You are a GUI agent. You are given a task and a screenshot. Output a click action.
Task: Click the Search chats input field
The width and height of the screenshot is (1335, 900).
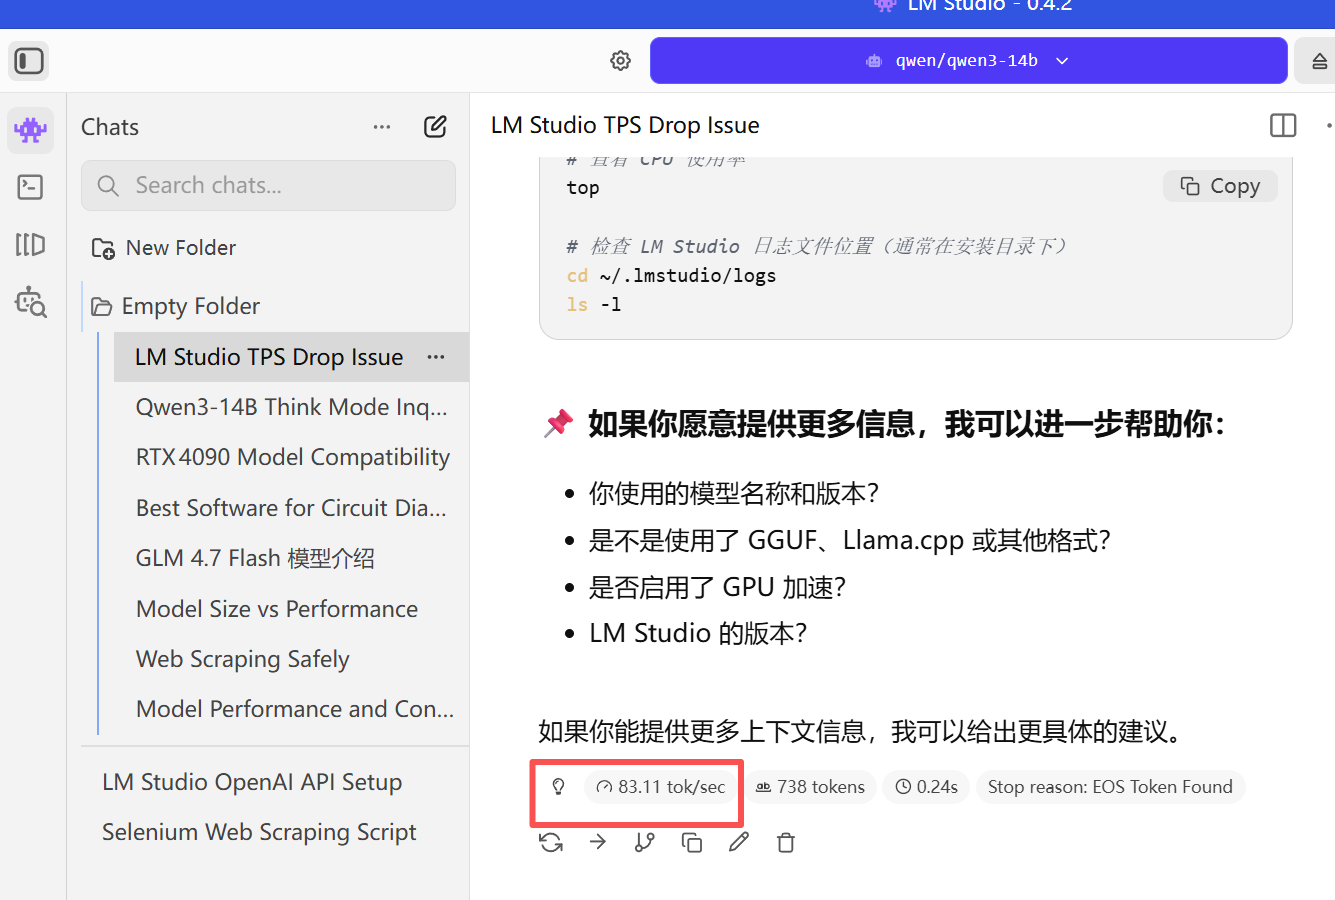click(x=268, y=185)
